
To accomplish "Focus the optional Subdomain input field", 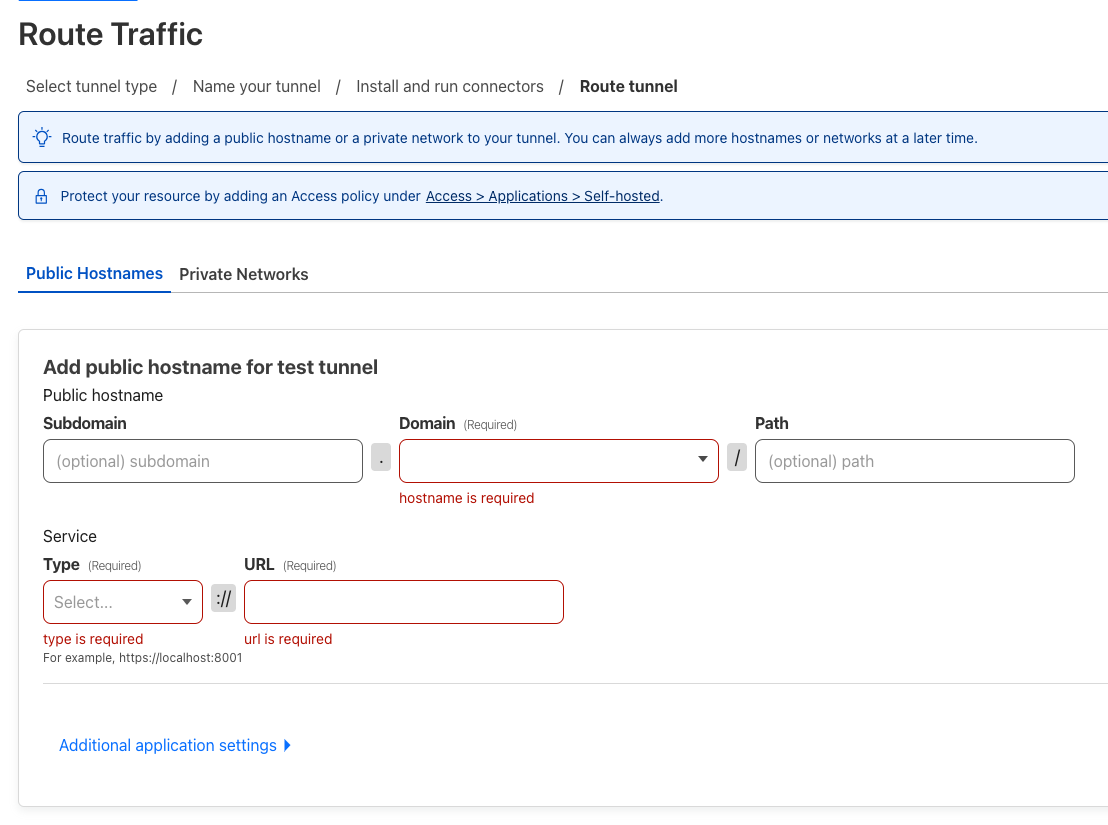I will (203, 461).
